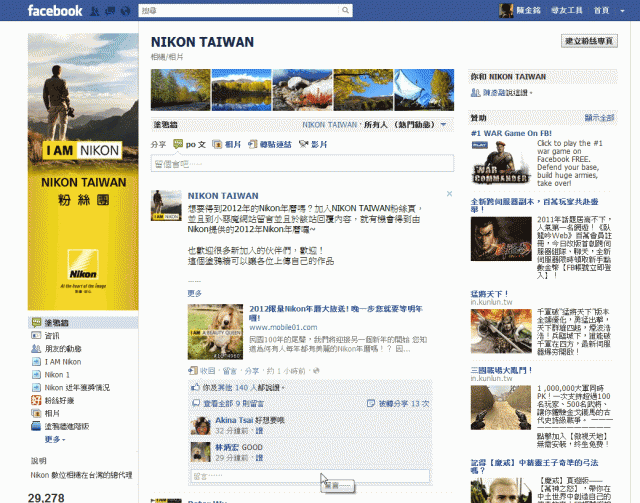
Task: Open the messages icon in the top bar
Action: 110,11
